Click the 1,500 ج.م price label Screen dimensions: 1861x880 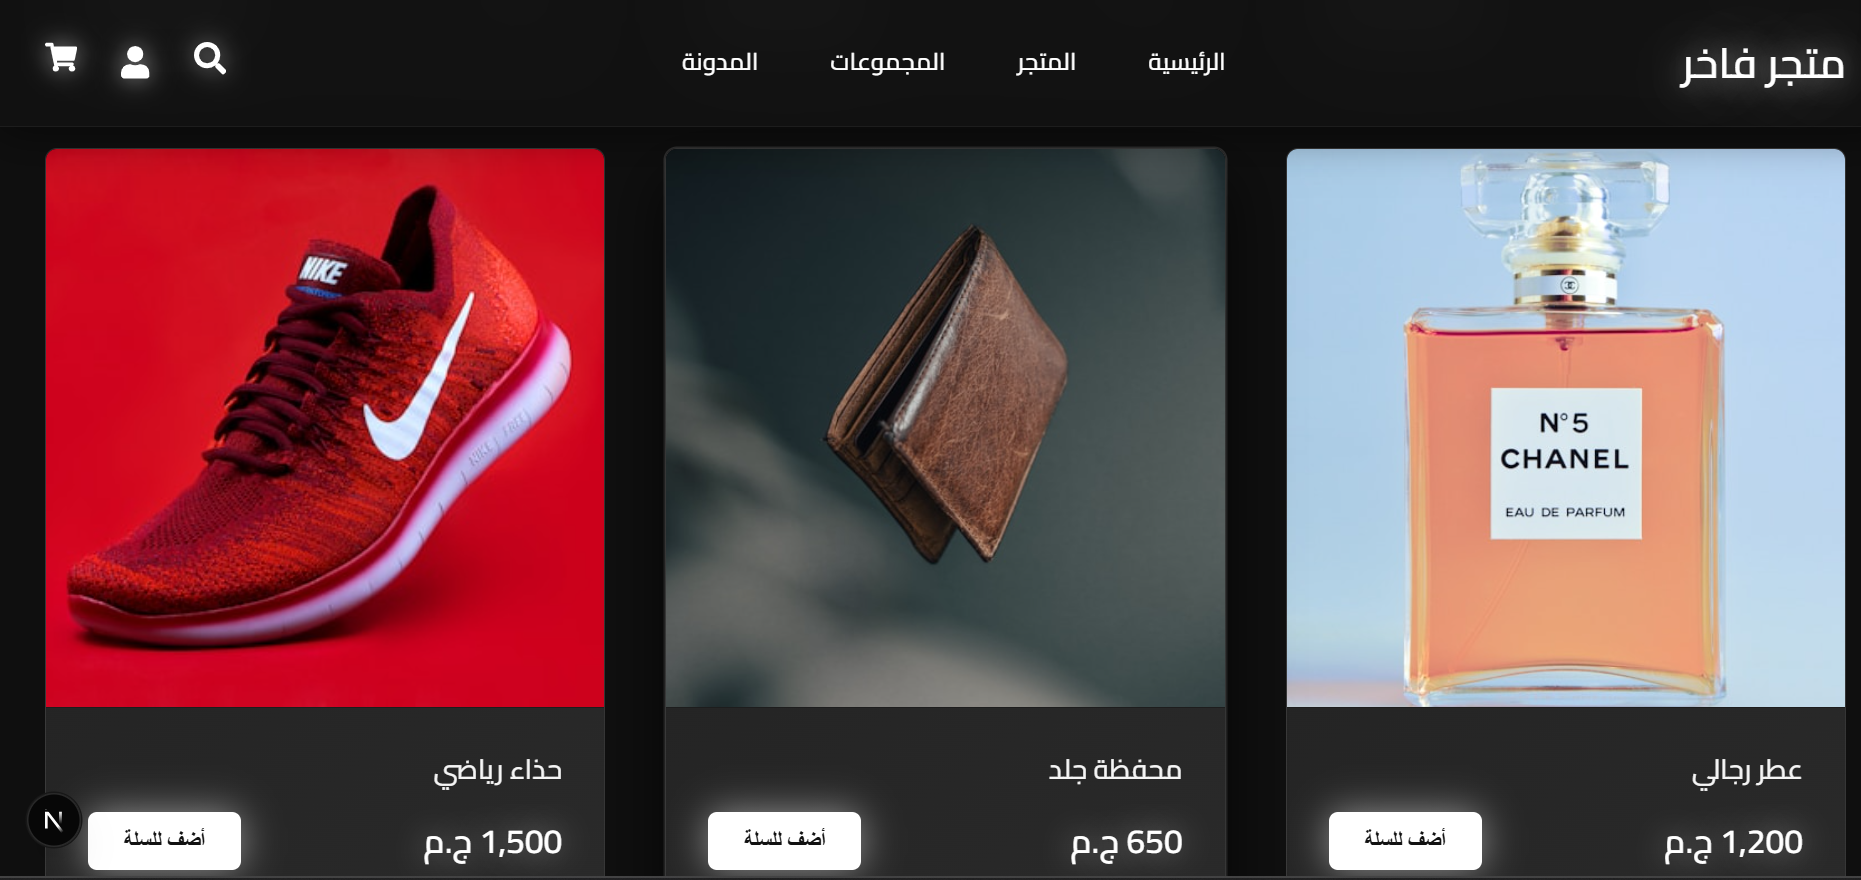click(493, 843)
